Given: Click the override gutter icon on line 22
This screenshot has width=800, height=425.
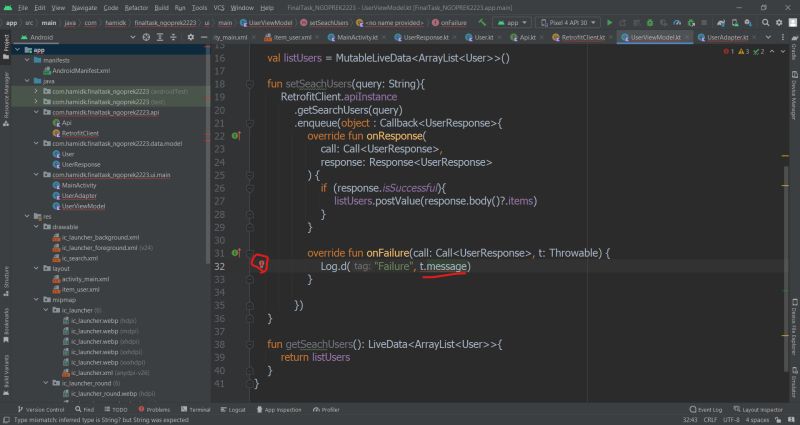Looking at the screenshot, I should point(236,136).
